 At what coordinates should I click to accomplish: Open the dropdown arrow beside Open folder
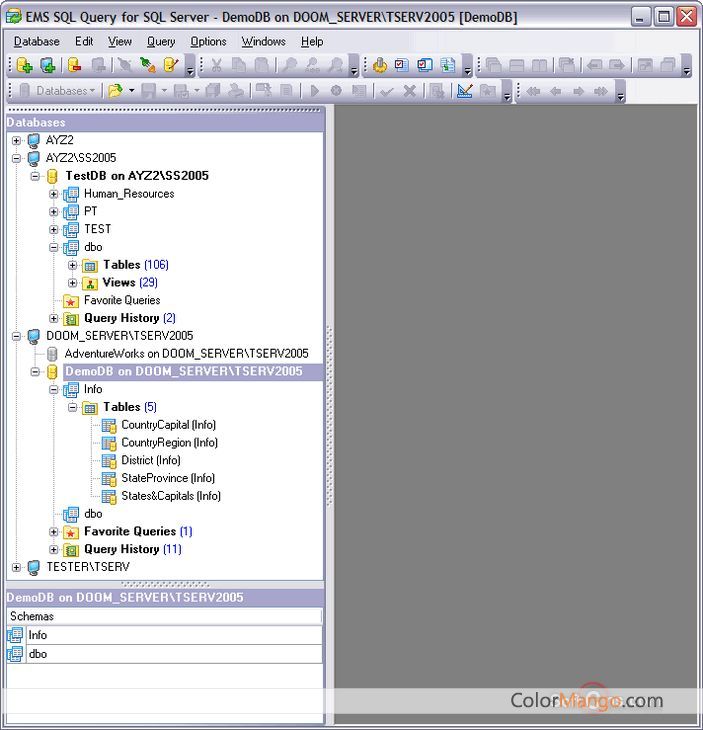pyautogui.click(x=132, y=91)
